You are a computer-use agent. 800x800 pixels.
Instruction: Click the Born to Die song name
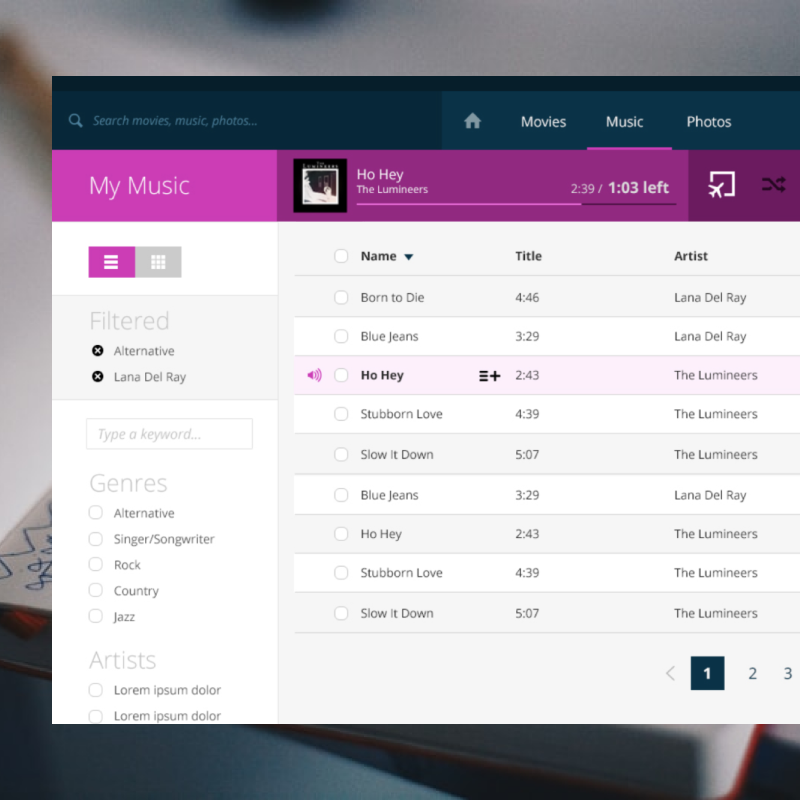coord(392,297)
